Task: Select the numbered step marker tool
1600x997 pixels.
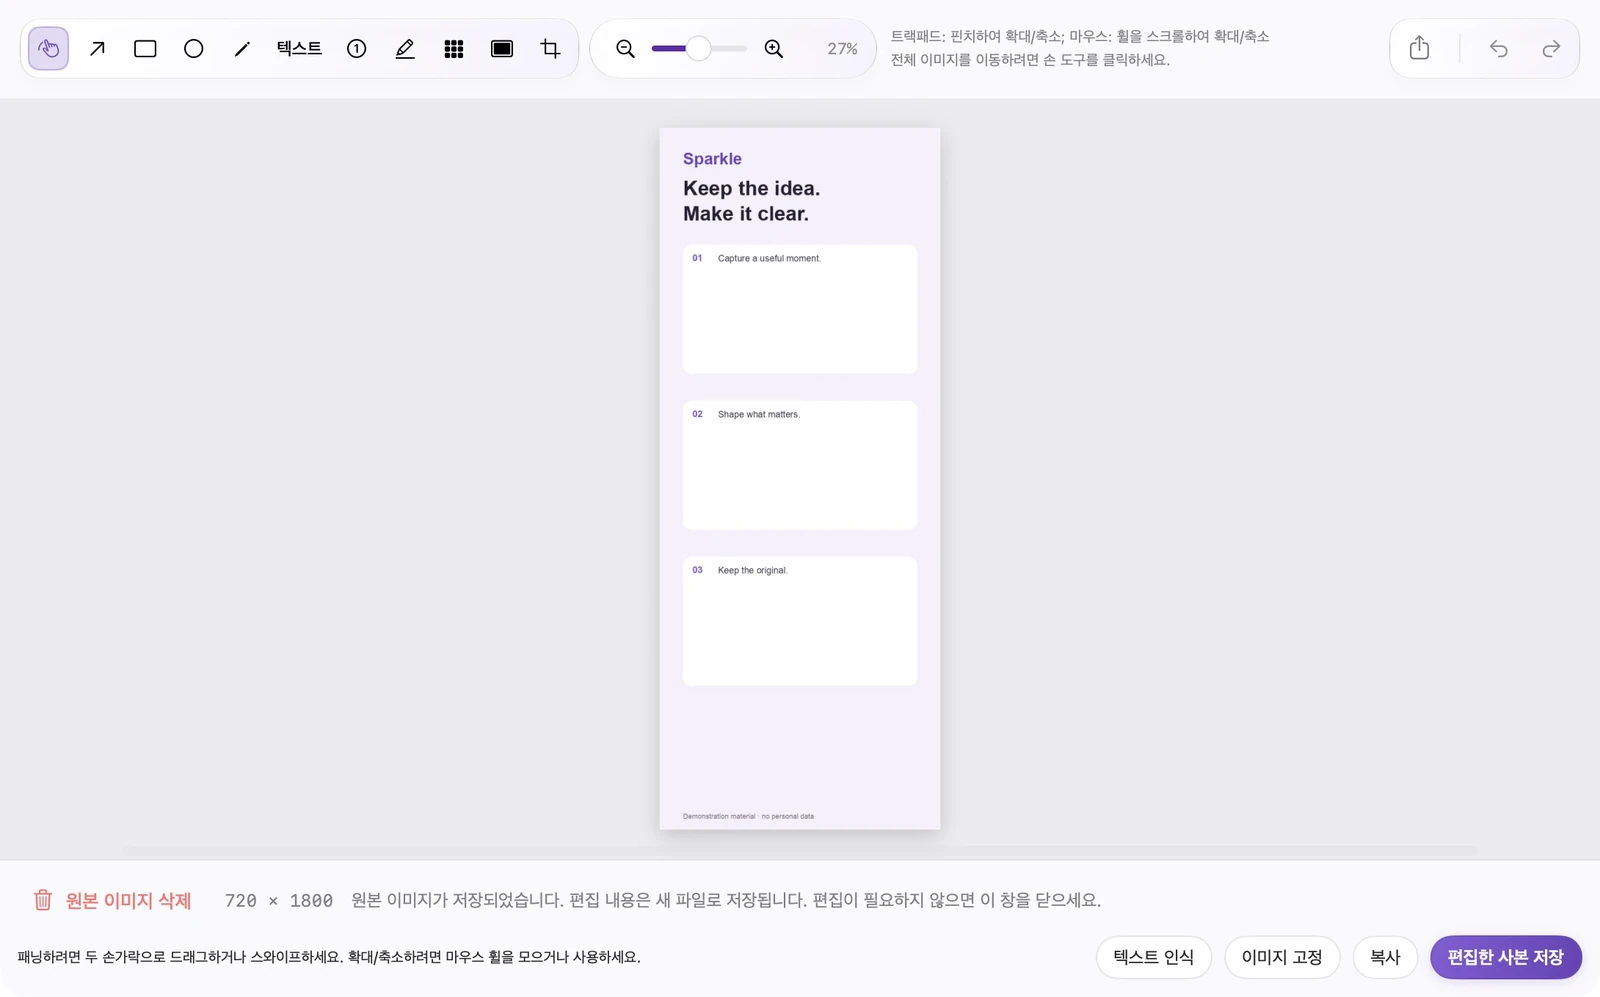Action: pos(357,49)
